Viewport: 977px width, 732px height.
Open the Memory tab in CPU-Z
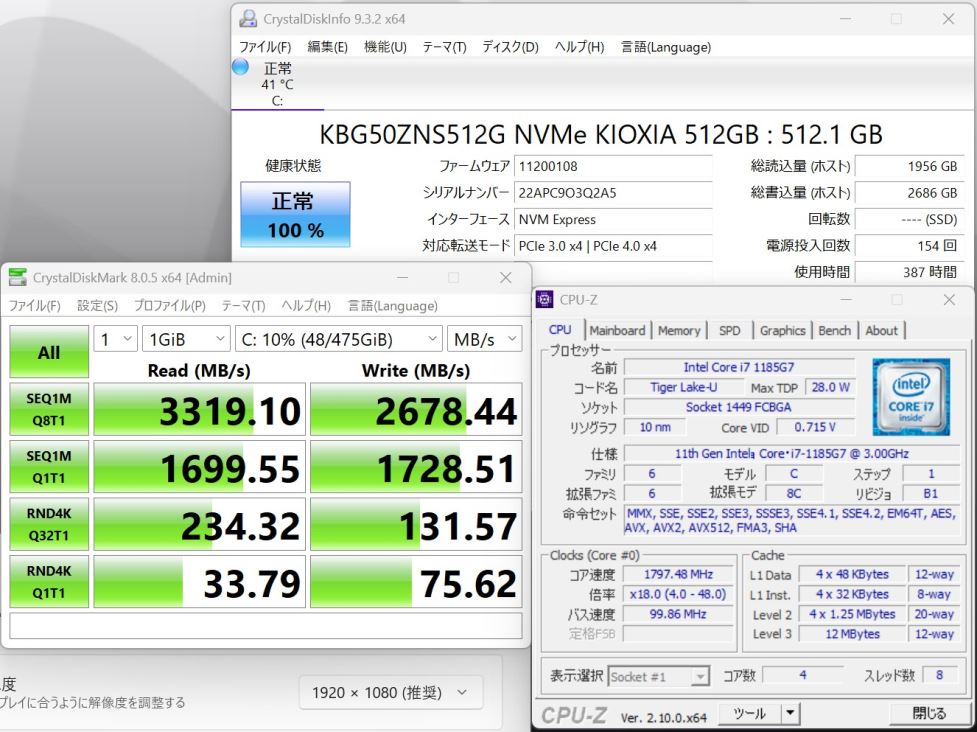coord(679,331)
